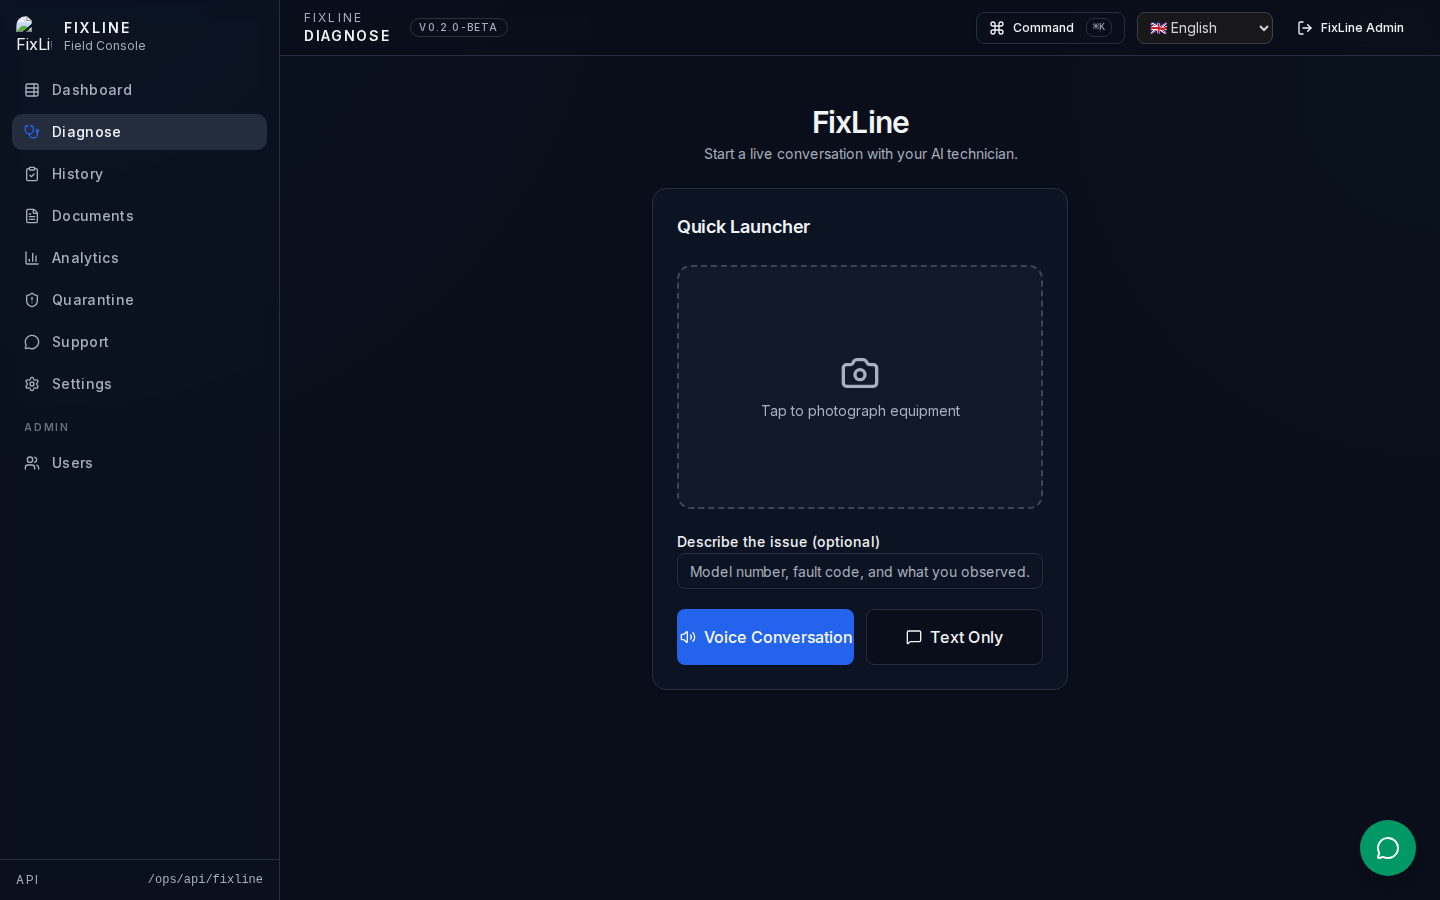Select the Dashboard icon in the sidebar
This screenshot has width=1440, height=900.
(x=31, y=90)
